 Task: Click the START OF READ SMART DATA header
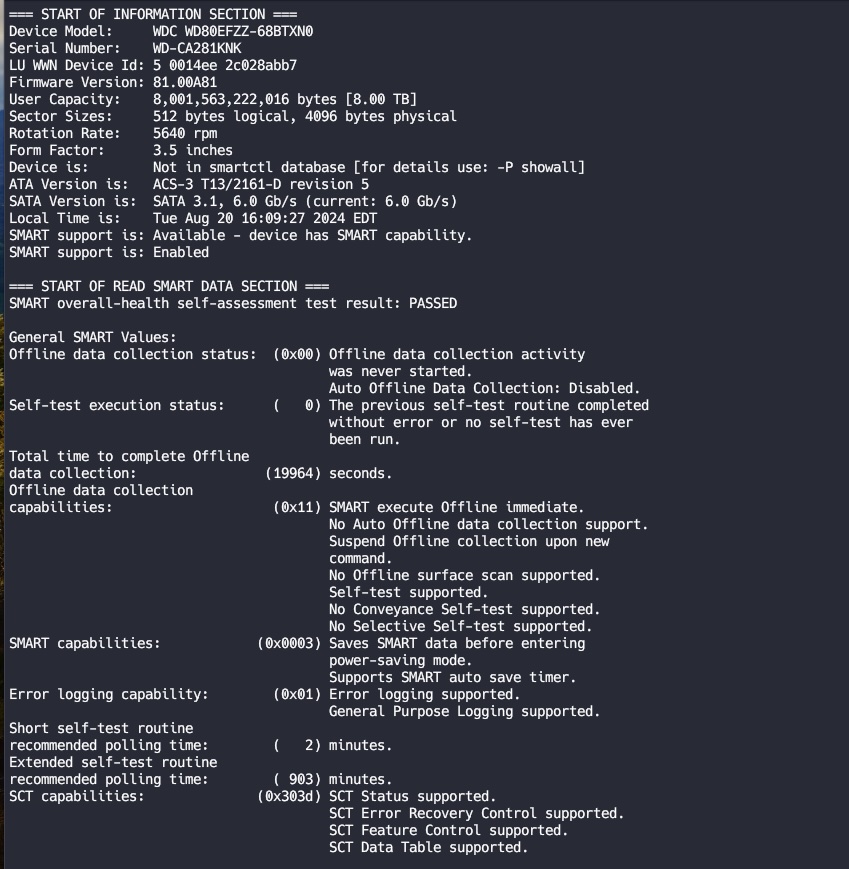[x=168, y=287]
